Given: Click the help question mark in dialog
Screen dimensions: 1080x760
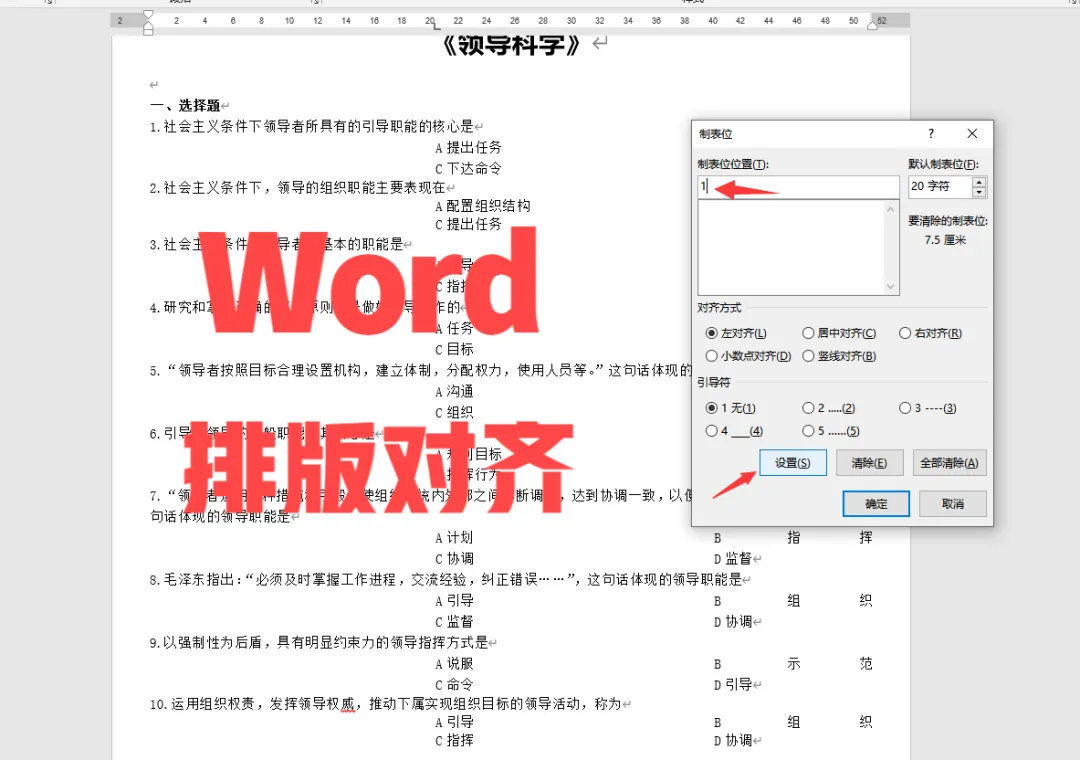Looking at the screenshot, I should point(931,134).
